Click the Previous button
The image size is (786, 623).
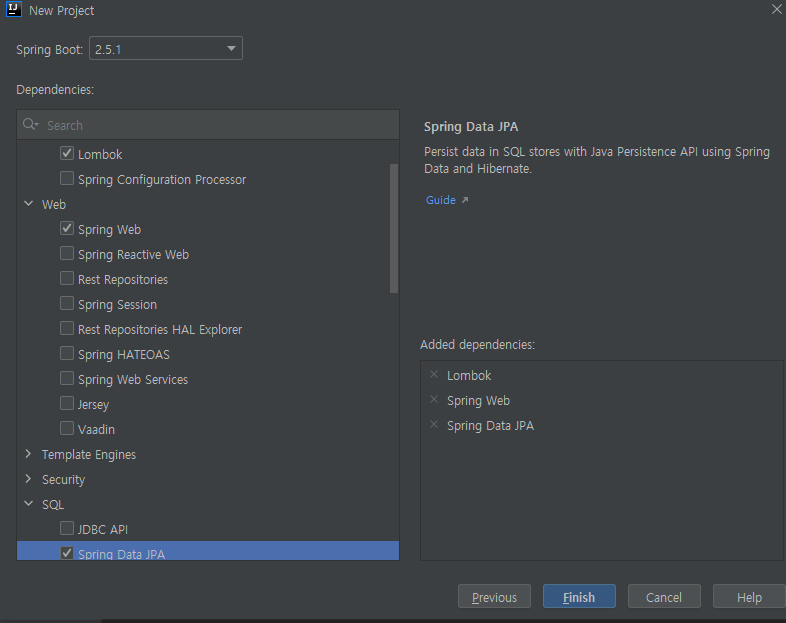494,596
